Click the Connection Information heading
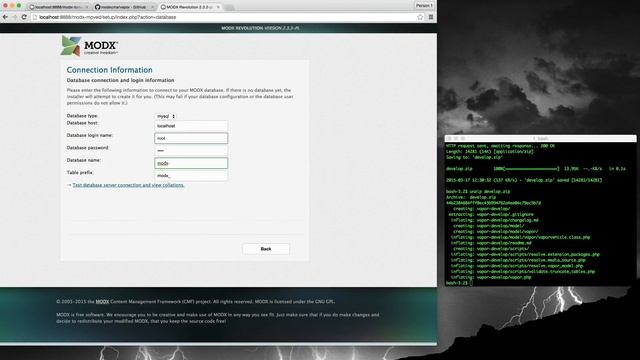The image size is (640, 360). coord(109,70)
